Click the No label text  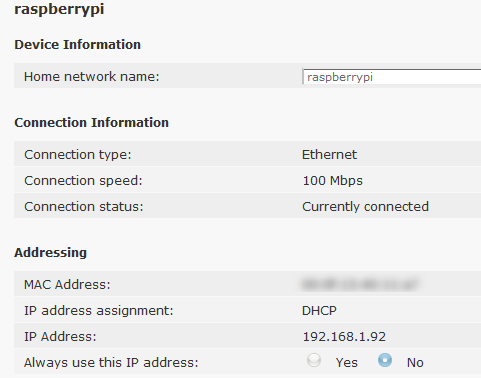click(415, 362)
